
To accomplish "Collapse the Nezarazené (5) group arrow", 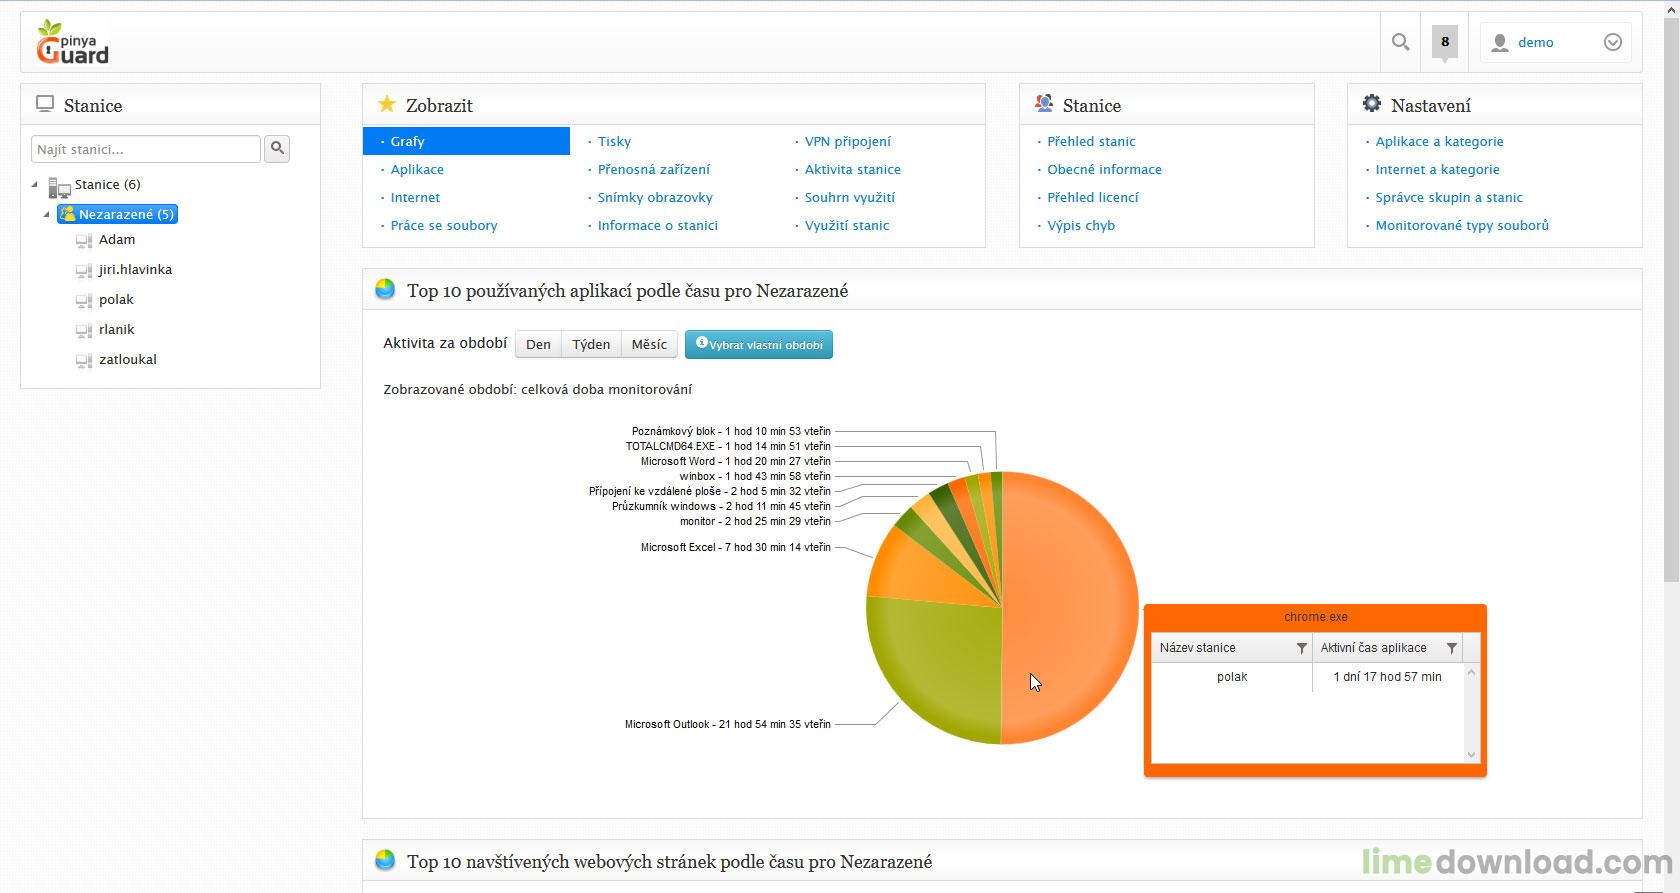I will pyautogui.click(x=46, y=214).
